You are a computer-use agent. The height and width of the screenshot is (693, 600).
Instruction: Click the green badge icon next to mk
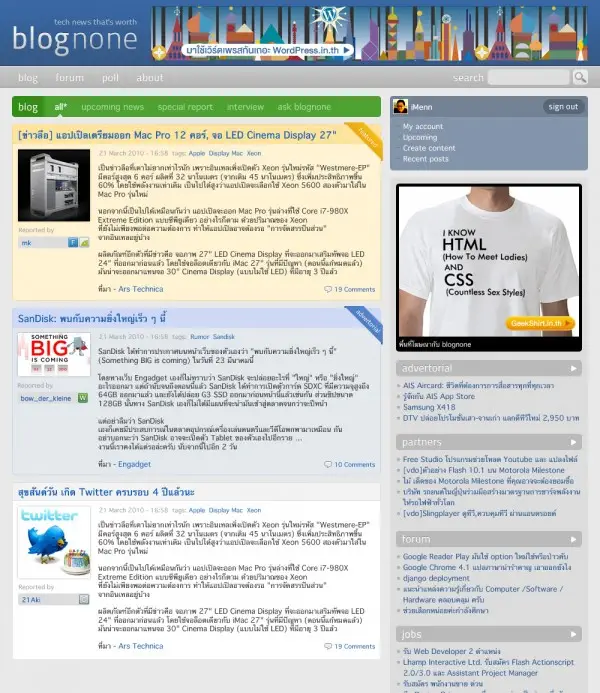click(x=84, y=242)
